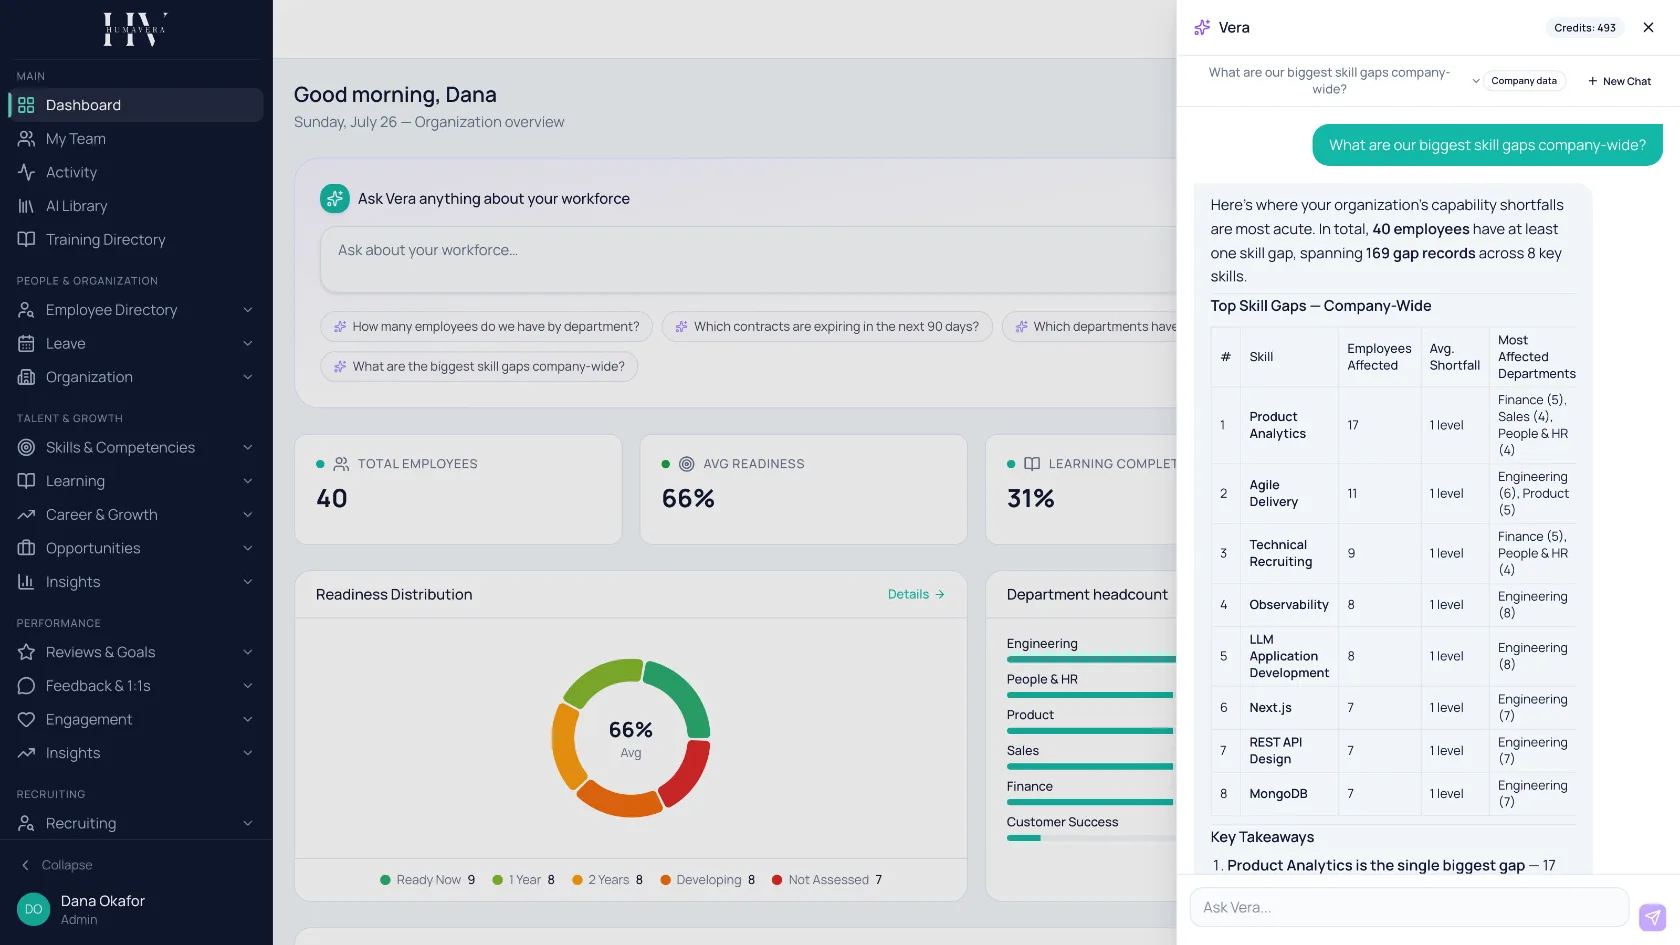Click the Vera sparkle icon in panel header
The image size is (1680, 945).
(1202, 27)
